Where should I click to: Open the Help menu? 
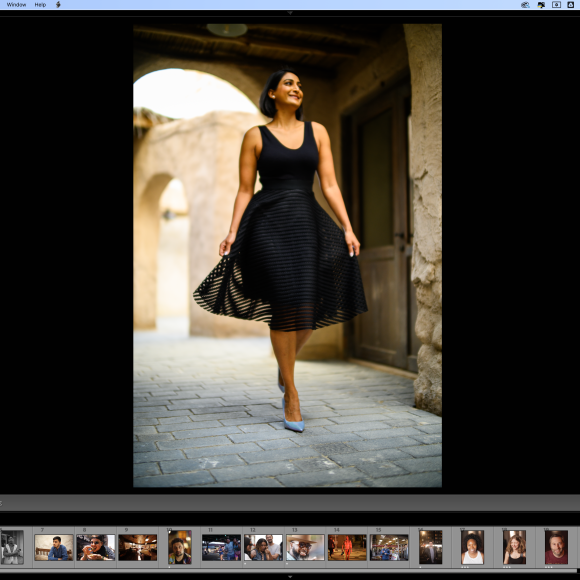click(x=40, y=5)
